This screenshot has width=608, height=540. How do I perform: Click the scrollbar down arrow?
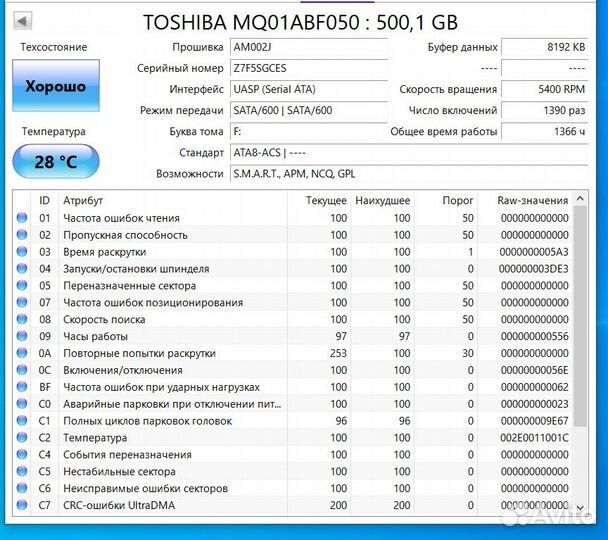[580, 507]
